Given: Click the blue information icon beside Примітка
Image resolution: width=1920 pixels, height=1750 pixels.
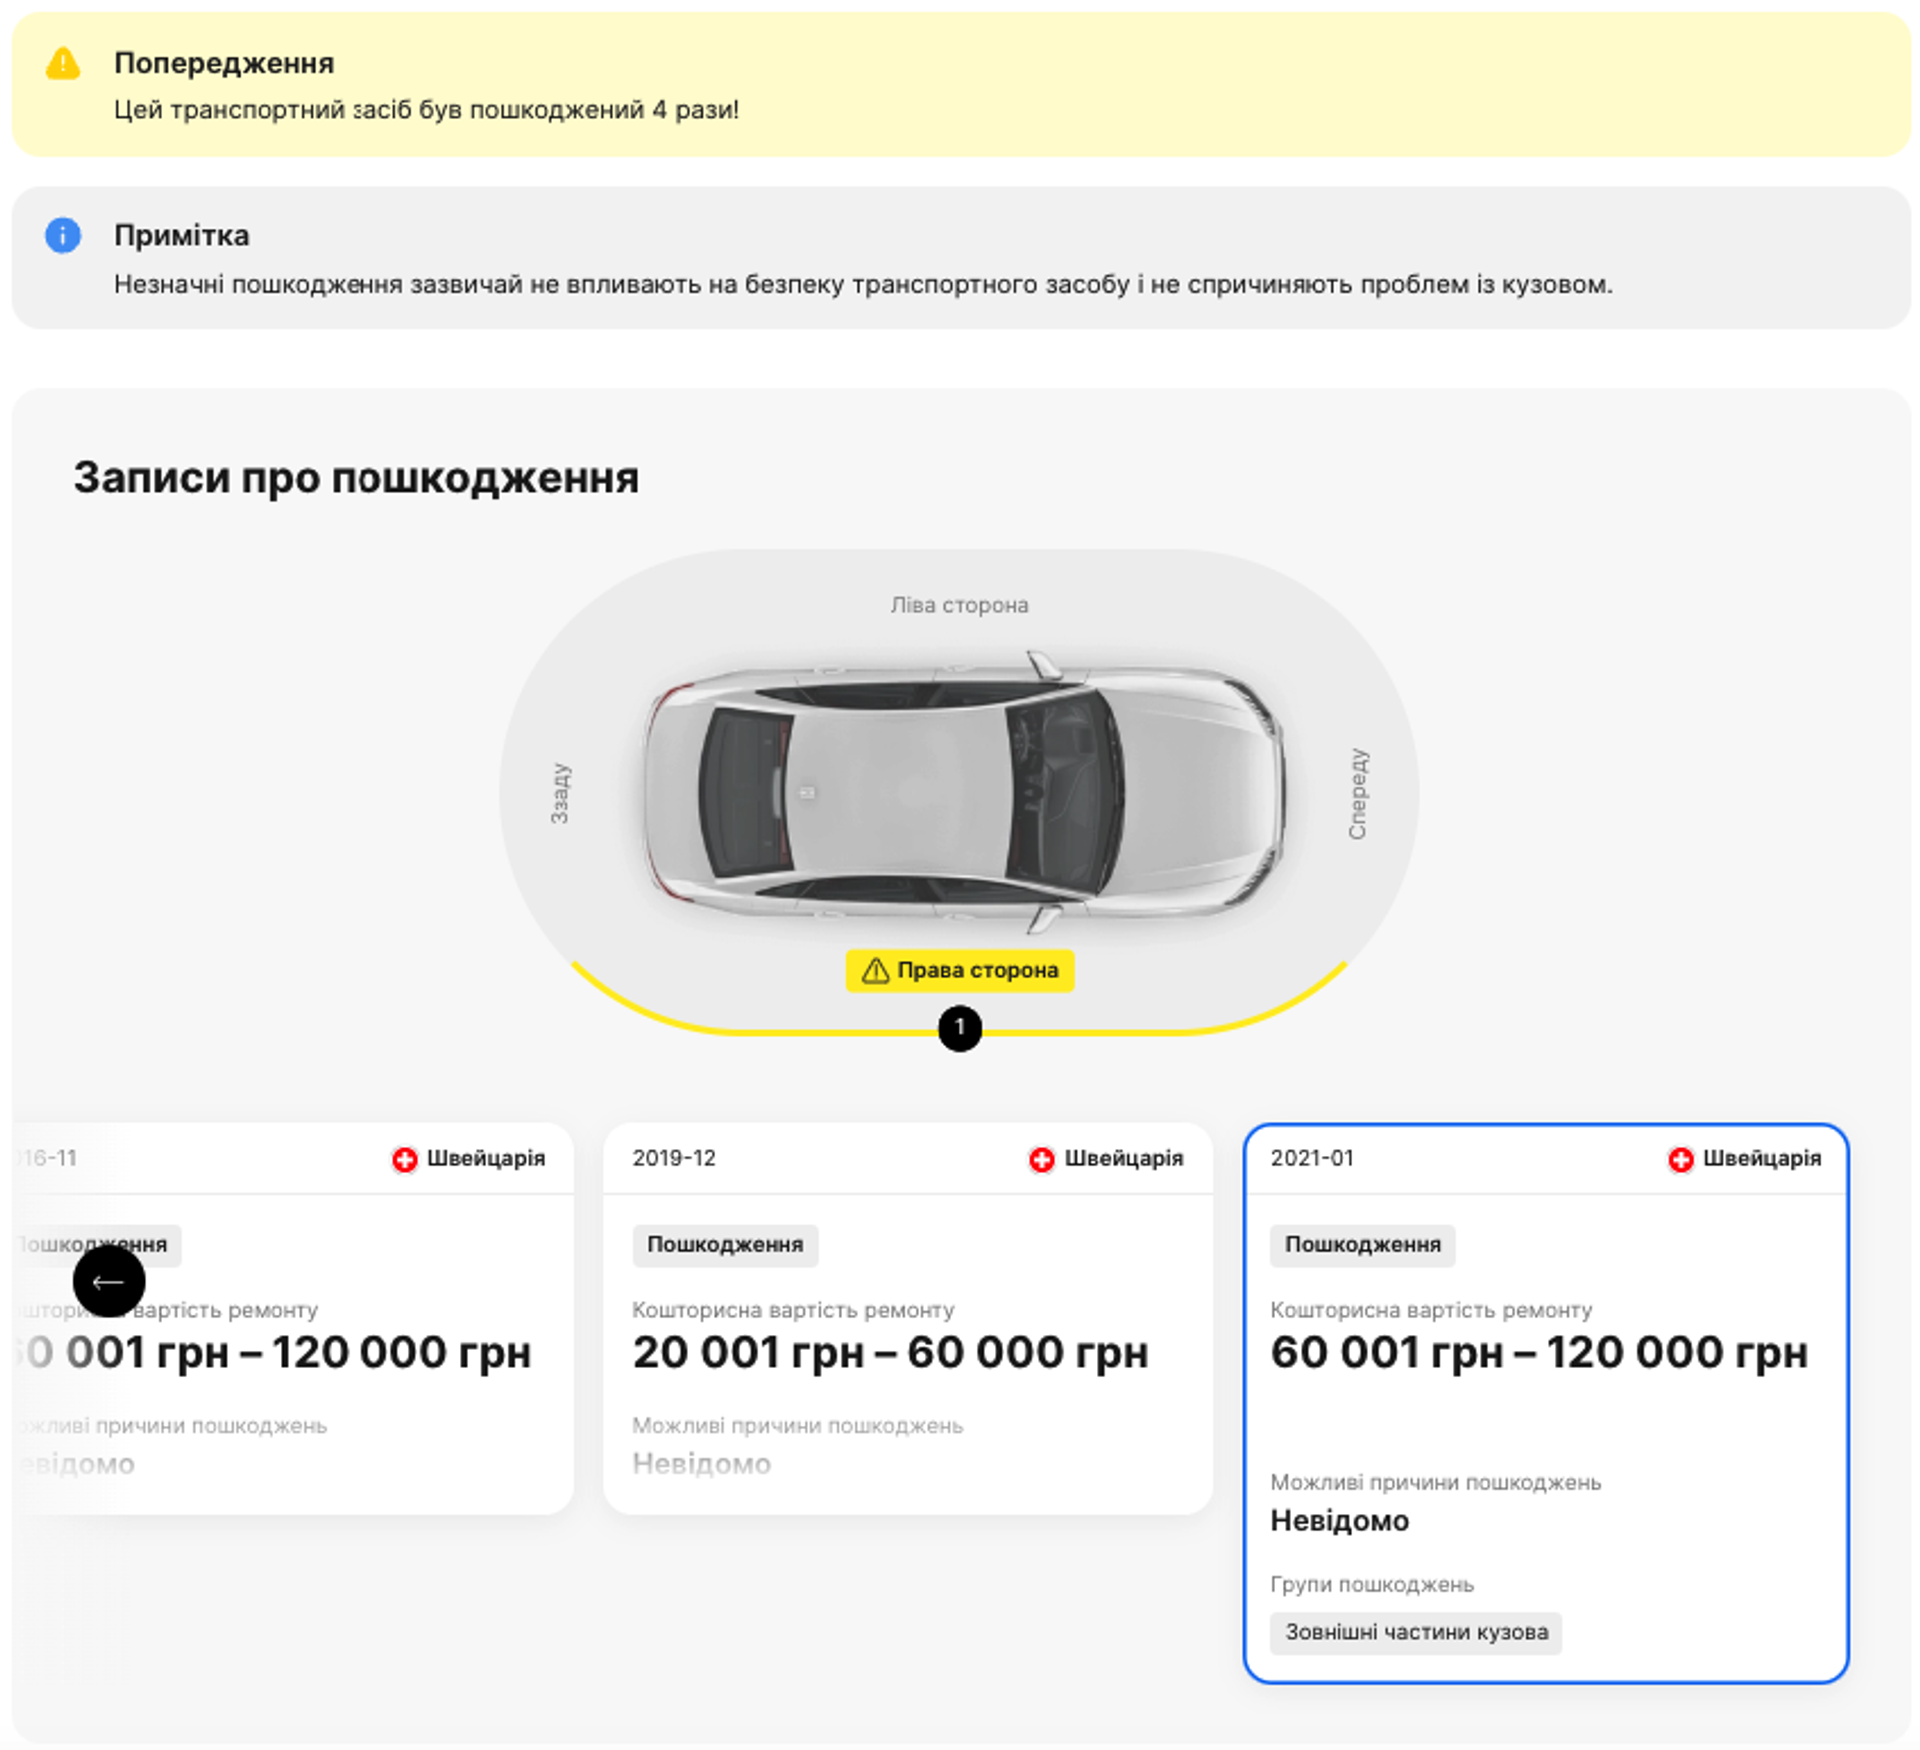Looking at the screenshot, I should click(62, 234).
